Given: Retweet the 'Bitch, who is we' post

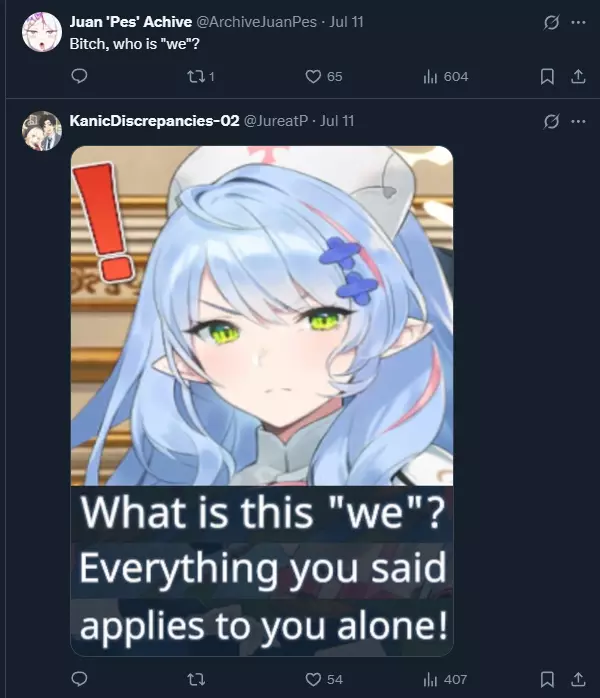Looking at the screenshot, I should (201, 77).
